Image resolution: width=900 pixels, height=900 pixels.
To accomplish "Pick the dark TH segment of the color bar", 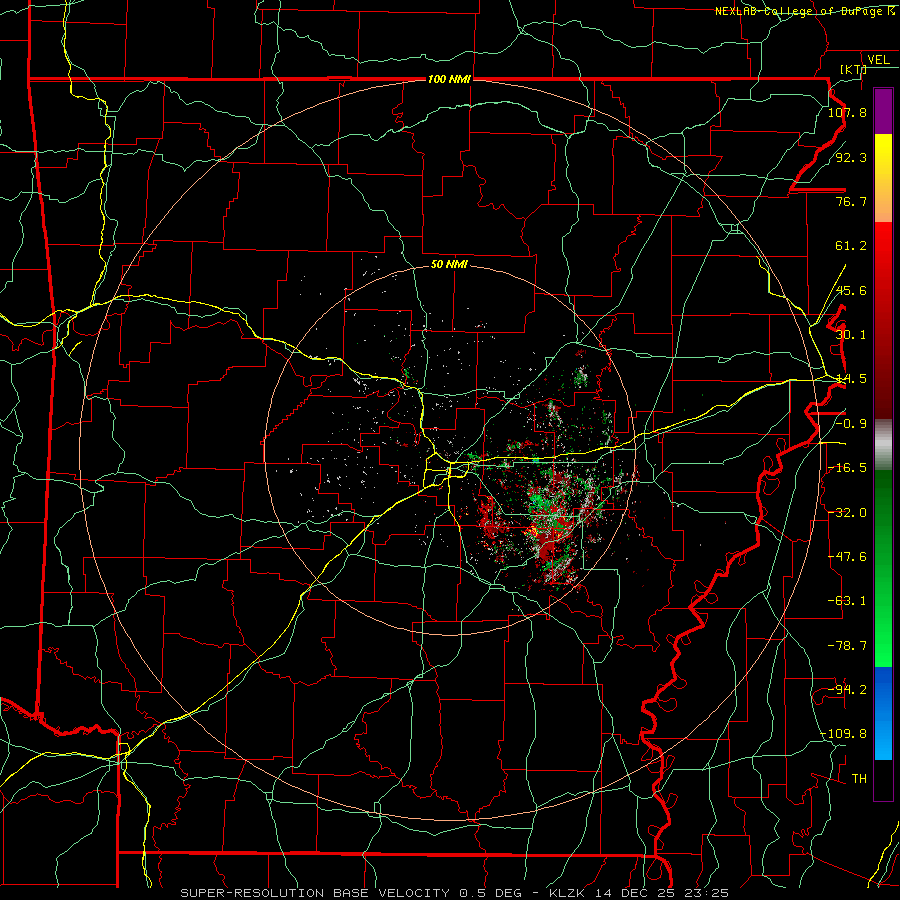I will tap(883, 780).
